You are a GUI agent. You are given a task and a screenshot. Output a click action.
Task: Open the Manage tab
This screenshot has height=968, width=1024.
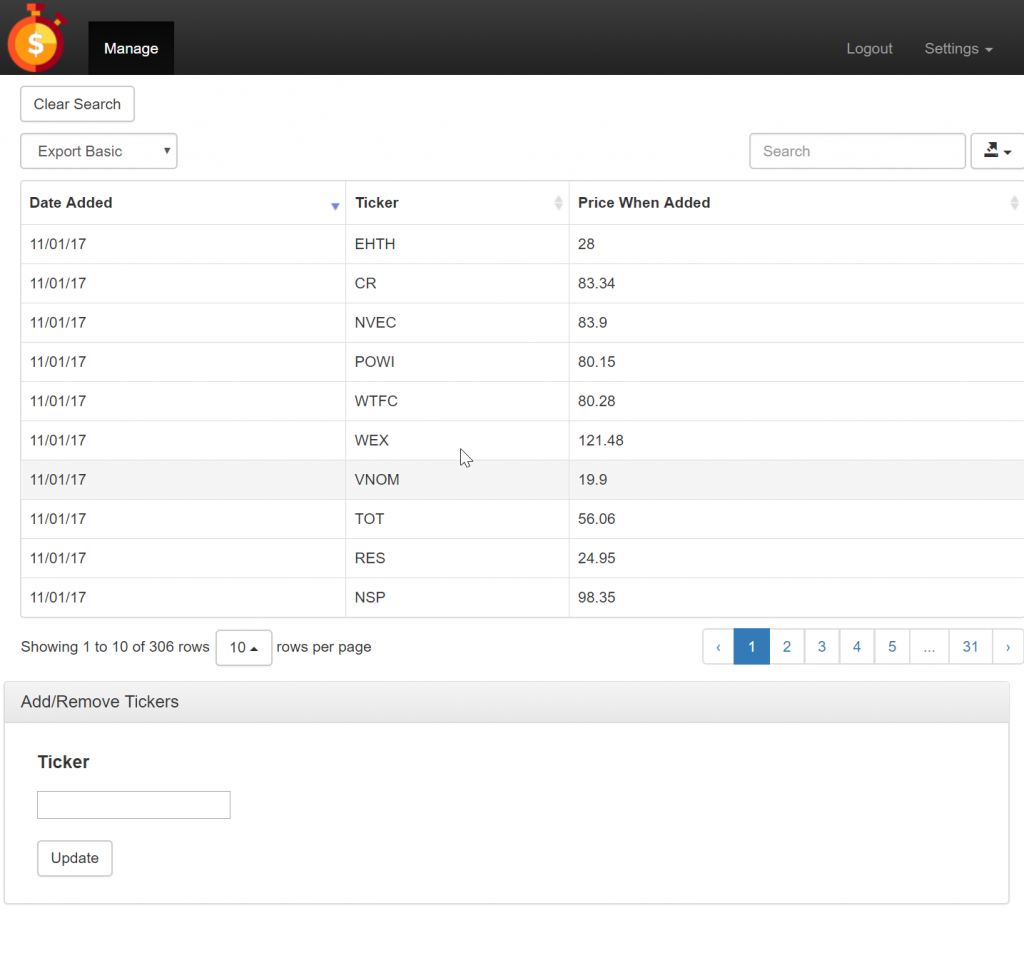tap(131, 48)
